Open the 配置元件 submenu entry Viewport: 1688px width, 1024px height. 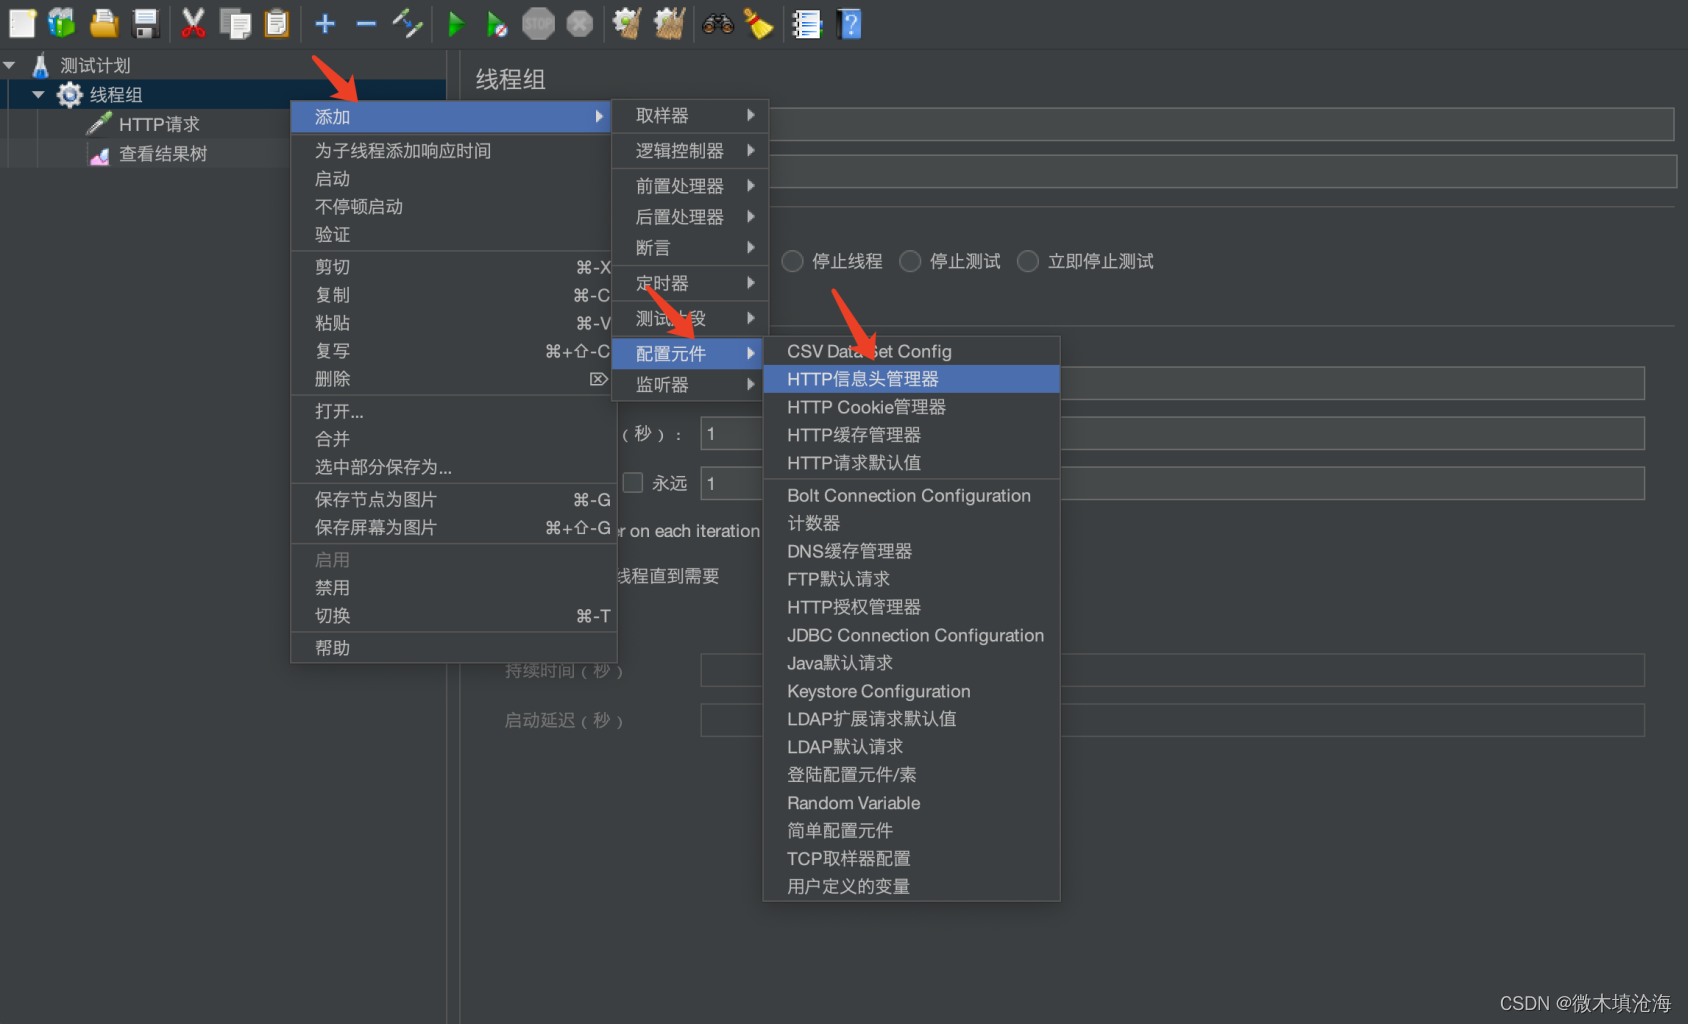[688, 354]
